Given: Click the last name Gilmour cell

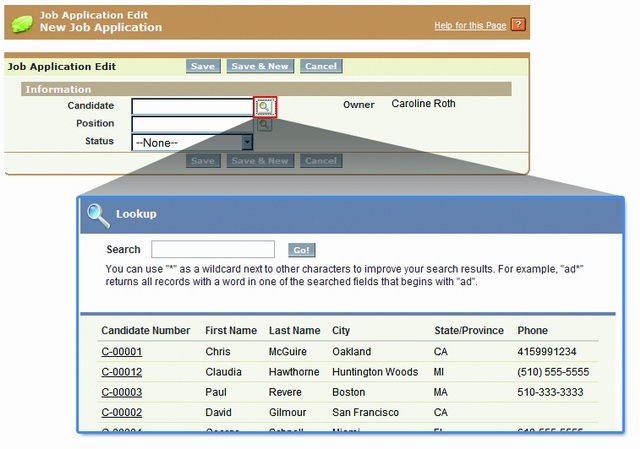Looking at the screenshot, I should point(287,412).
